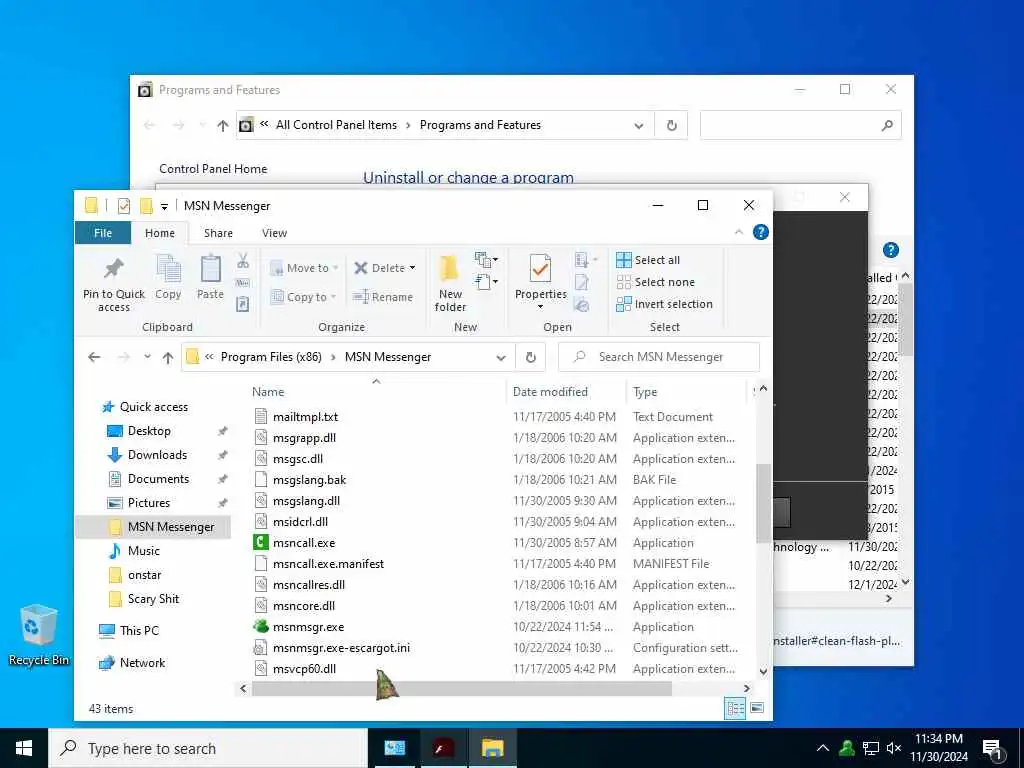Click the Paste shortcut icon
Screen dimensions: 1024x768
pos(243,304)
